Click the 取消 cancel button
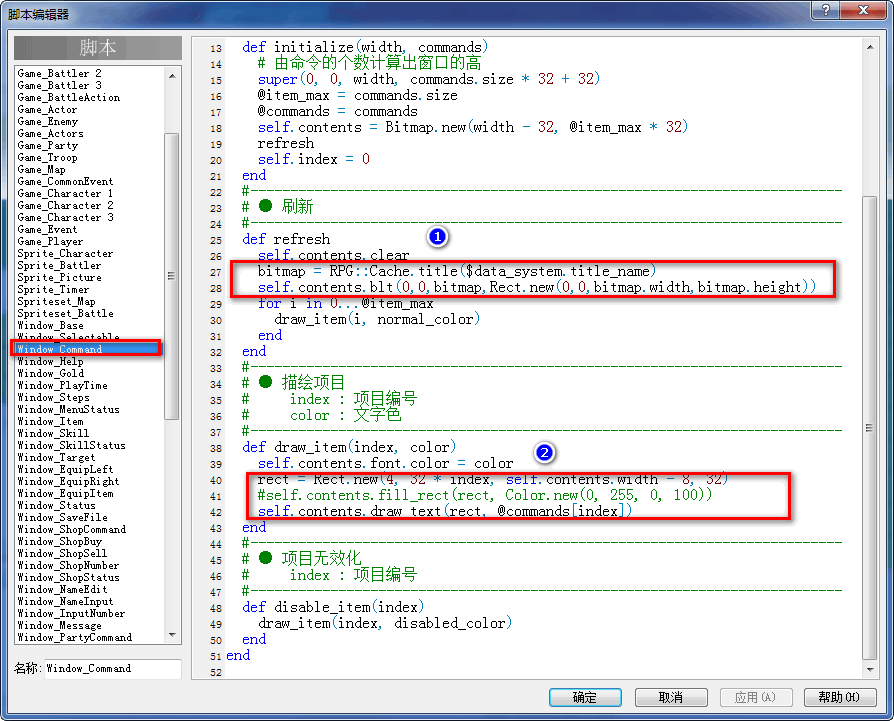894x721 pixels. pos(671,697)
